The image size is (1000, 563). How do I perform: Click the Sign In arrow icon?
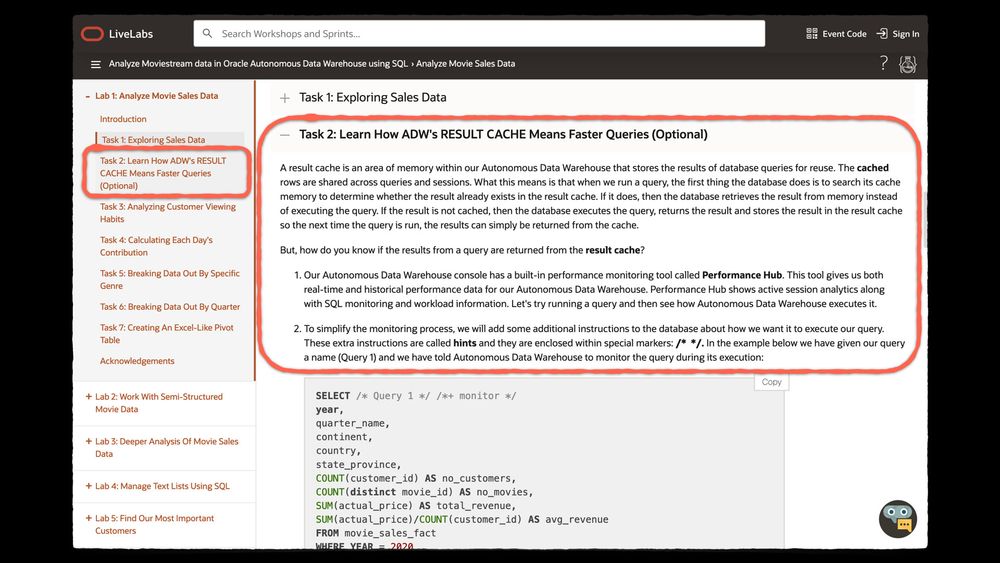[x=882, y=34]
